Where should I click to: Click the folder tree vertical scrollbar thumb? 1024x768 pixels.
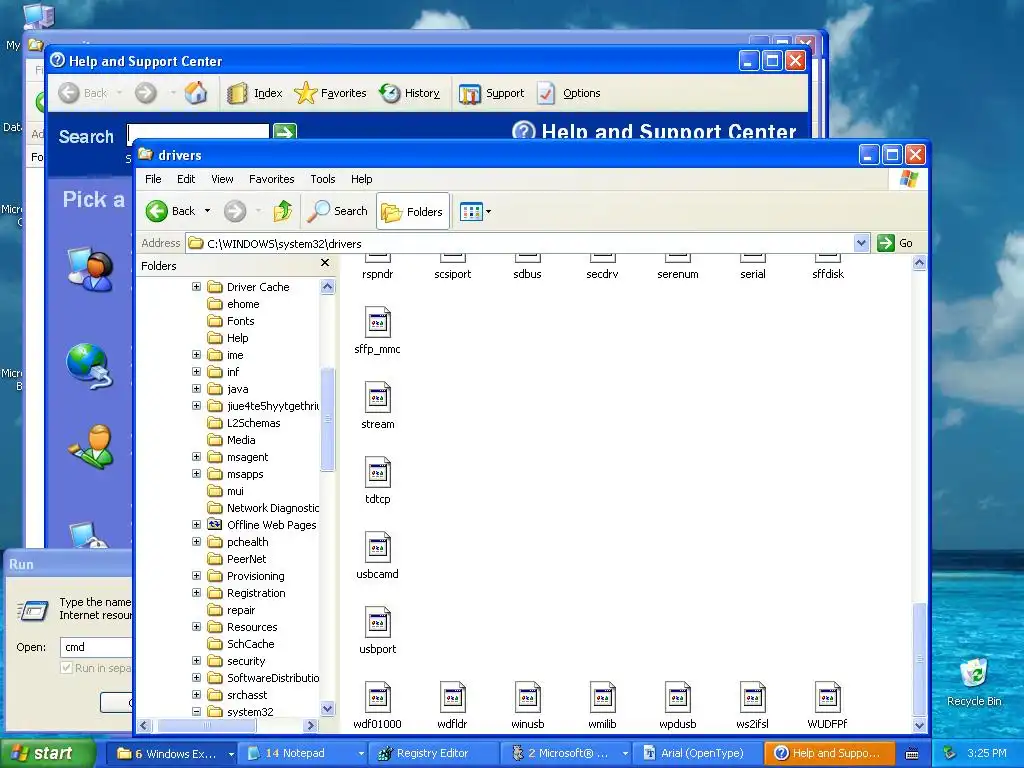click(328, 419)
